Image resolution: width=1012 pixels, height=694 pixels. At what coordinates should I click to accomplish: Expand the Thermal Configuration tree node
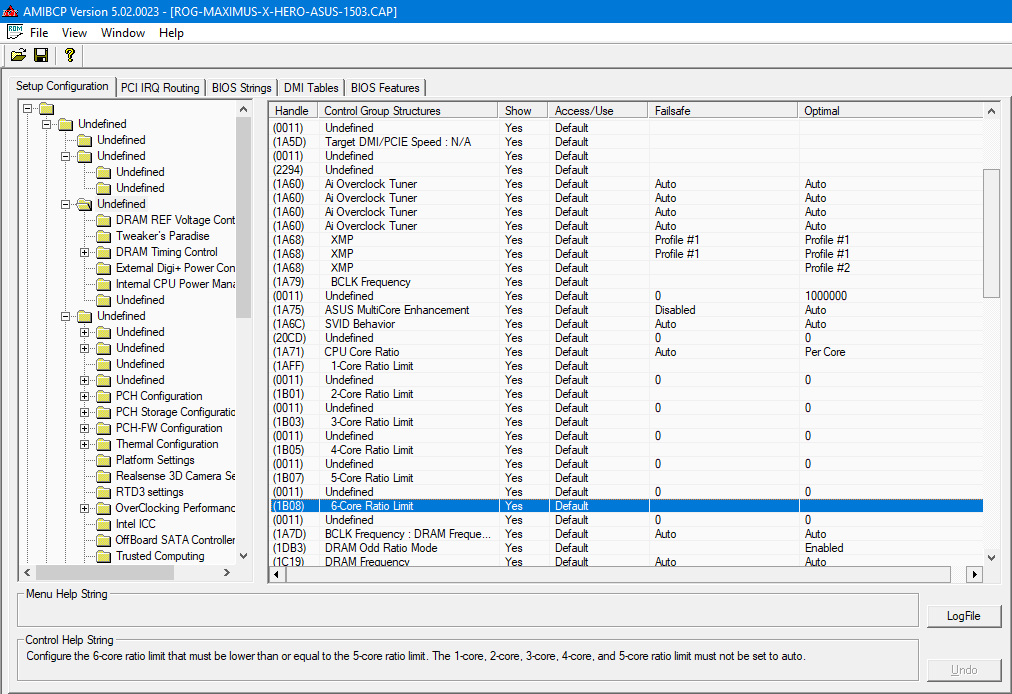point(85,444)
